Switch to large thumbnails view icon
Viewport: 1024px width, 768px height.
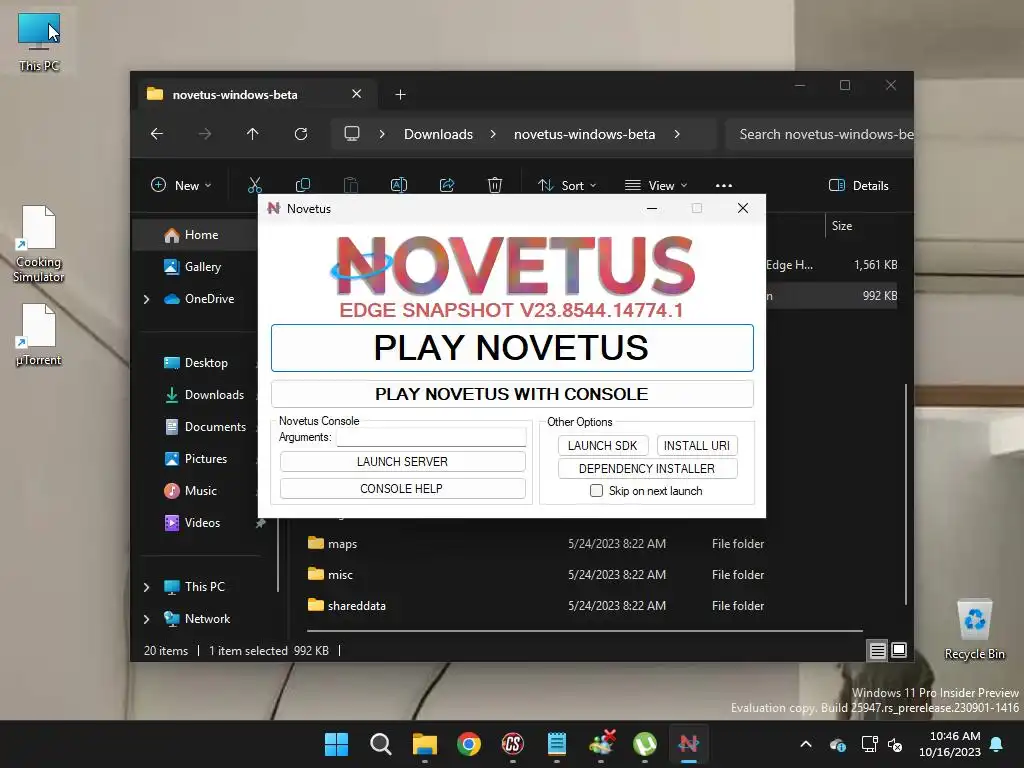pos(899,650)
